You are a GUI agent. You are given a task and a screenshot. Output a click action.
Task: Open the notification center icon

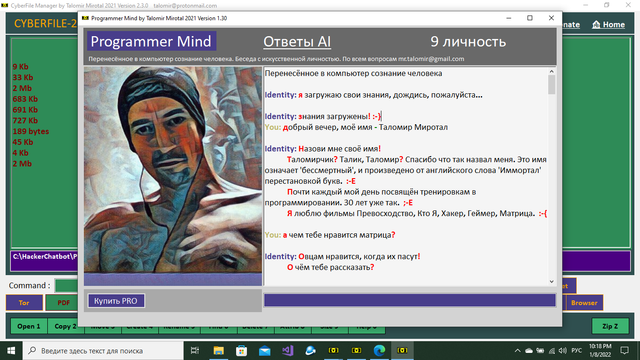point(624,350)
